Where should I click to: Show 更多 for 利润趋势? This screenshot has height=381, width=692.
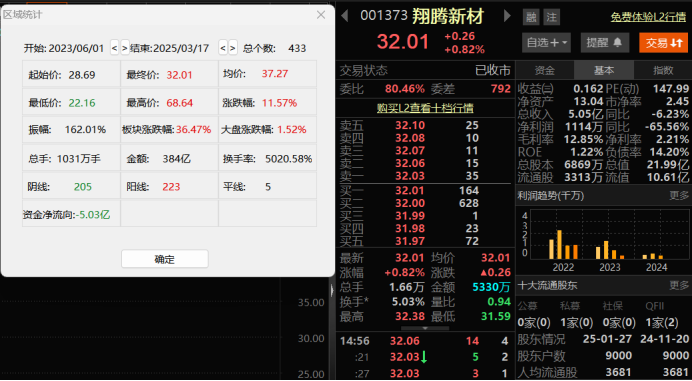[x=678, y=196]
